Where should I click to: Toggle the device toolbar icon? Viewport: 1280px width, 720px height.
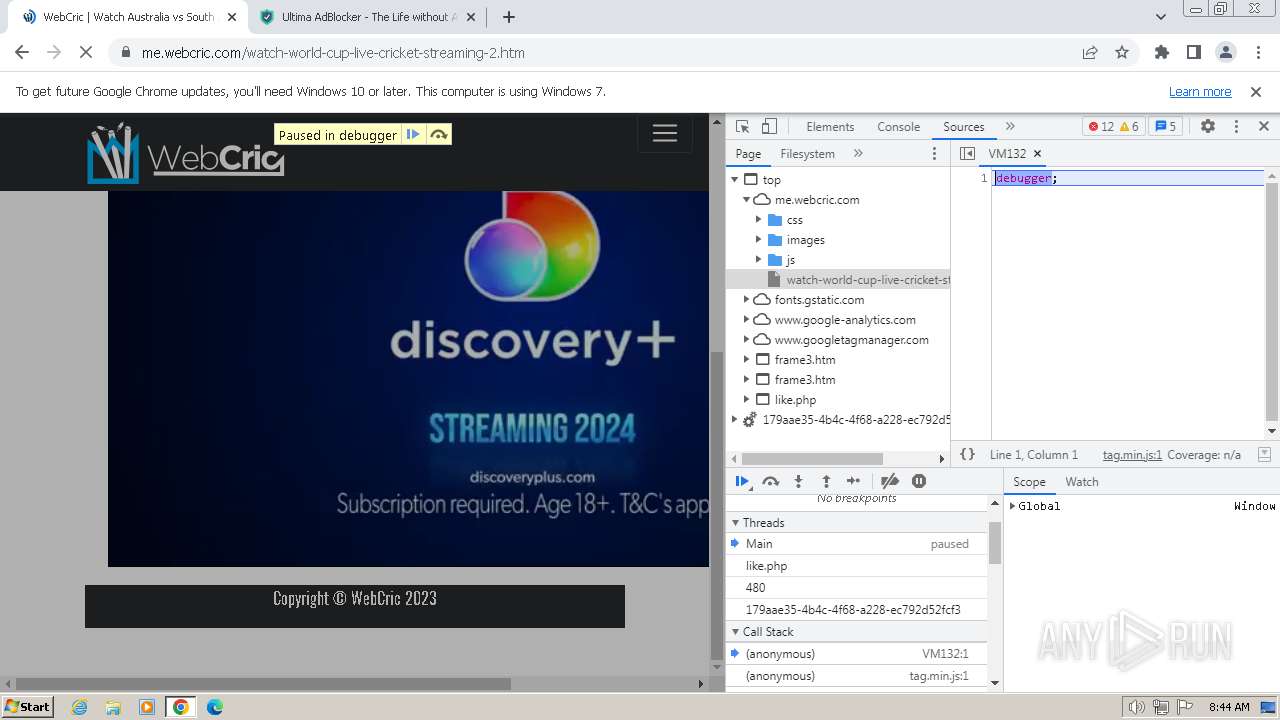click(769, 127)
